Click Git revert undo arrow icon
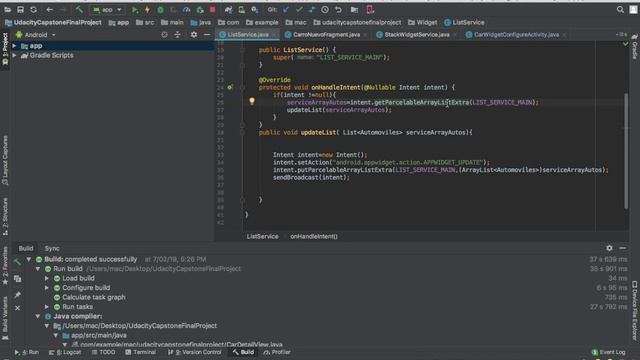 pos(338,10)
